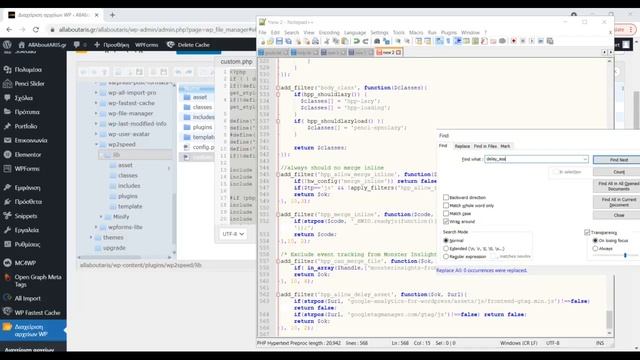This screenshot has height=360, width=640.
Task: Switch to the Replace tab in Find dialog
Action: [x=462, y=146]
